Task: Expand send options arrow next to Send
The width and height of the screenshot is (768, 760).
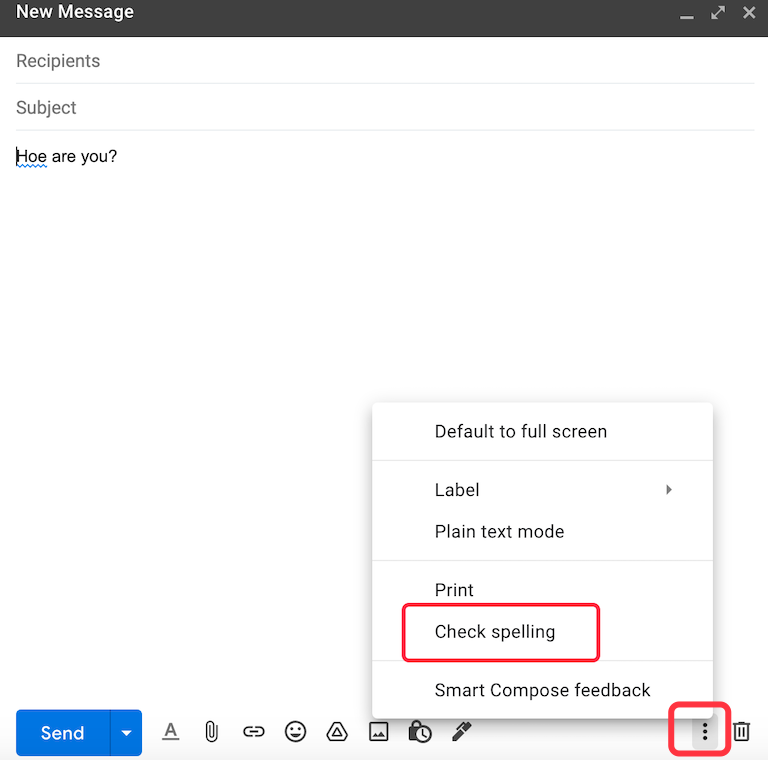Action: click(x=126, y=733)
